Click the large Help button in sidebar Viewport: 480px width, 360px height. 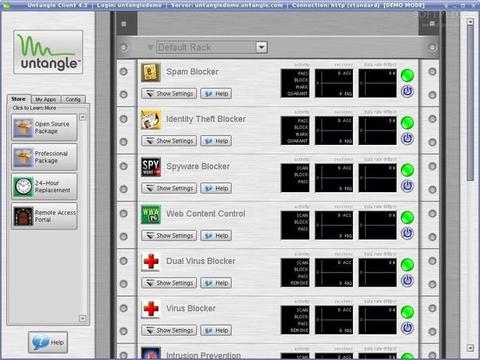48,342
